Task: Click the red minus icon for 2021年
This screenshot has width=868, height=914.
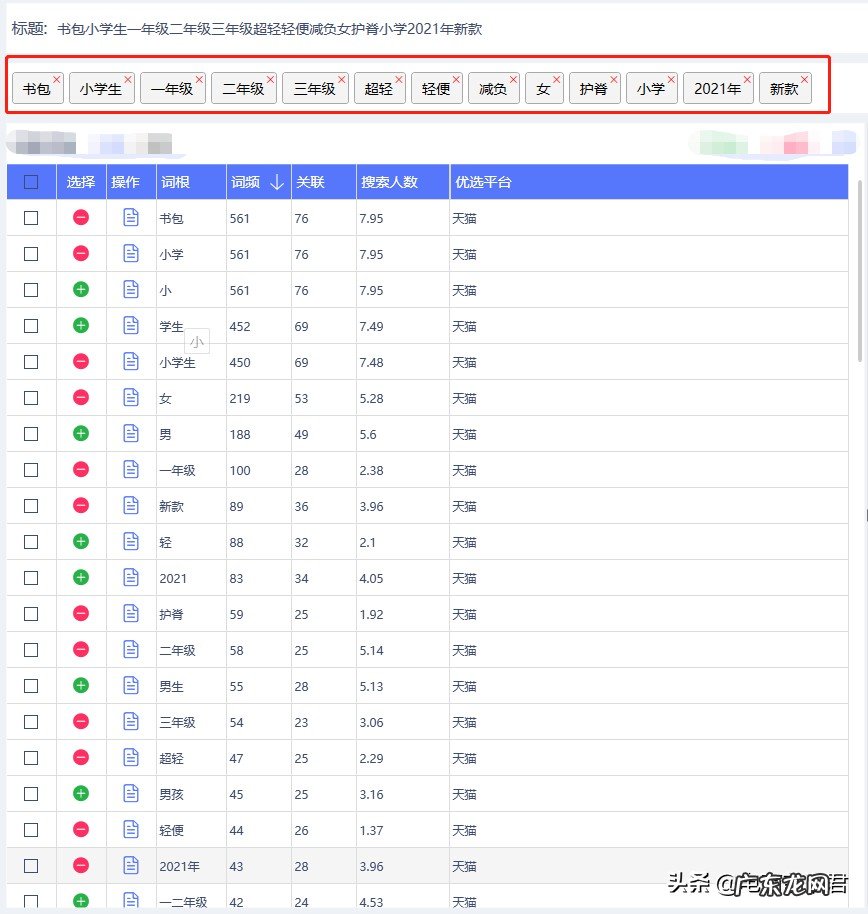Action: 82,866
